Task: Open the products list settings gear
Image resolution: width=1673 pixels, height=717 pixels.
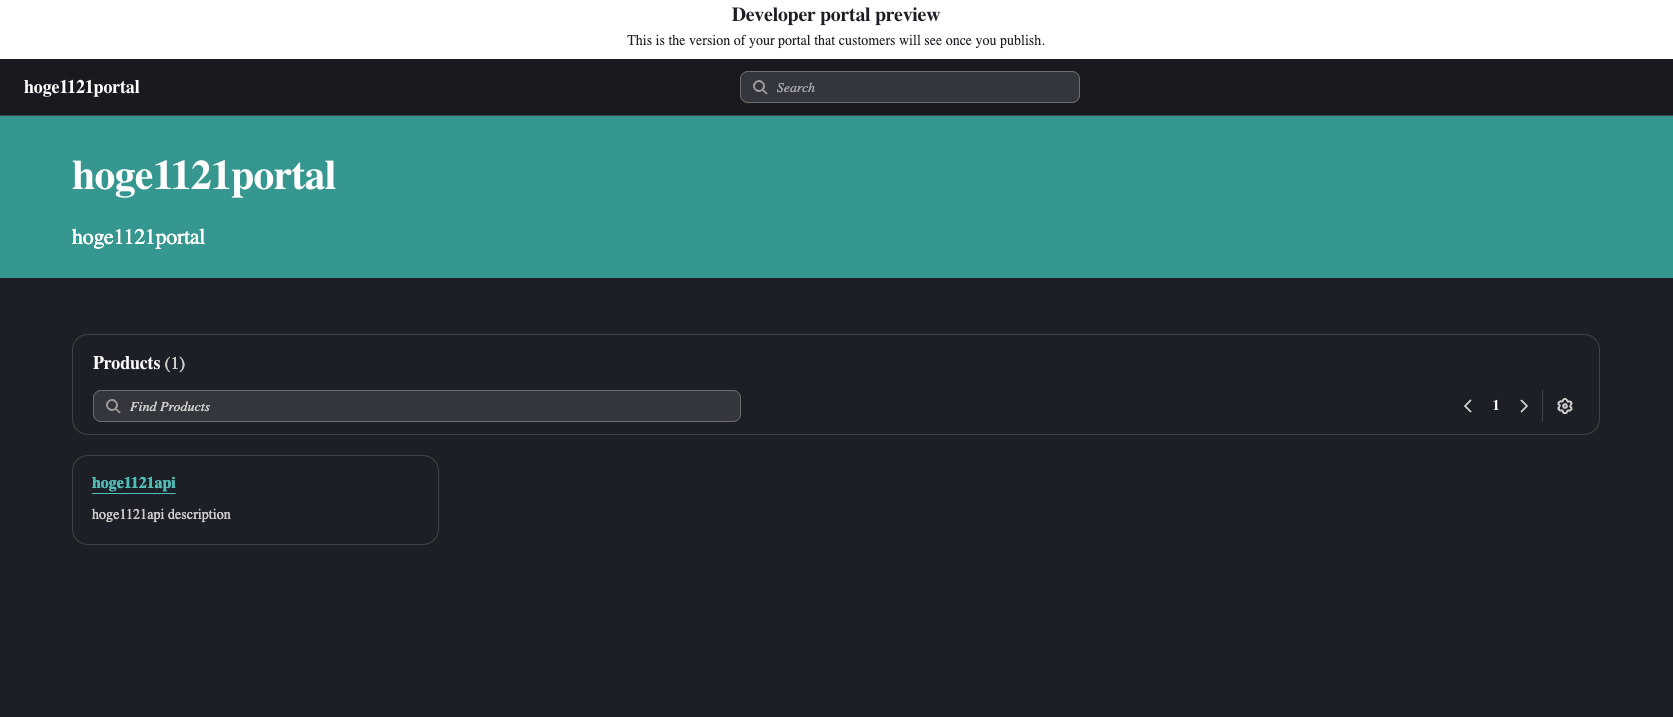Action: pyautogui.click(x=1565, y=406)
